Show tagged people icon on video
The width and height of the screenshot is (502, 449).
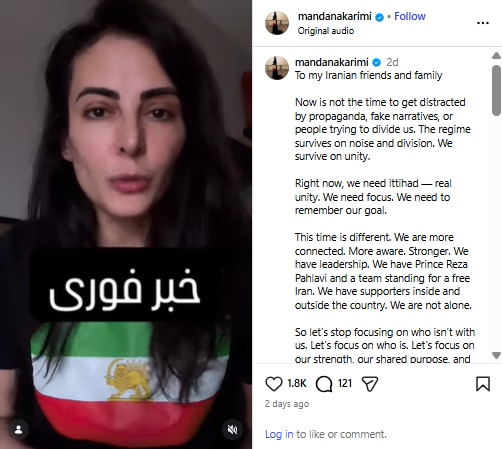(19, 430)
